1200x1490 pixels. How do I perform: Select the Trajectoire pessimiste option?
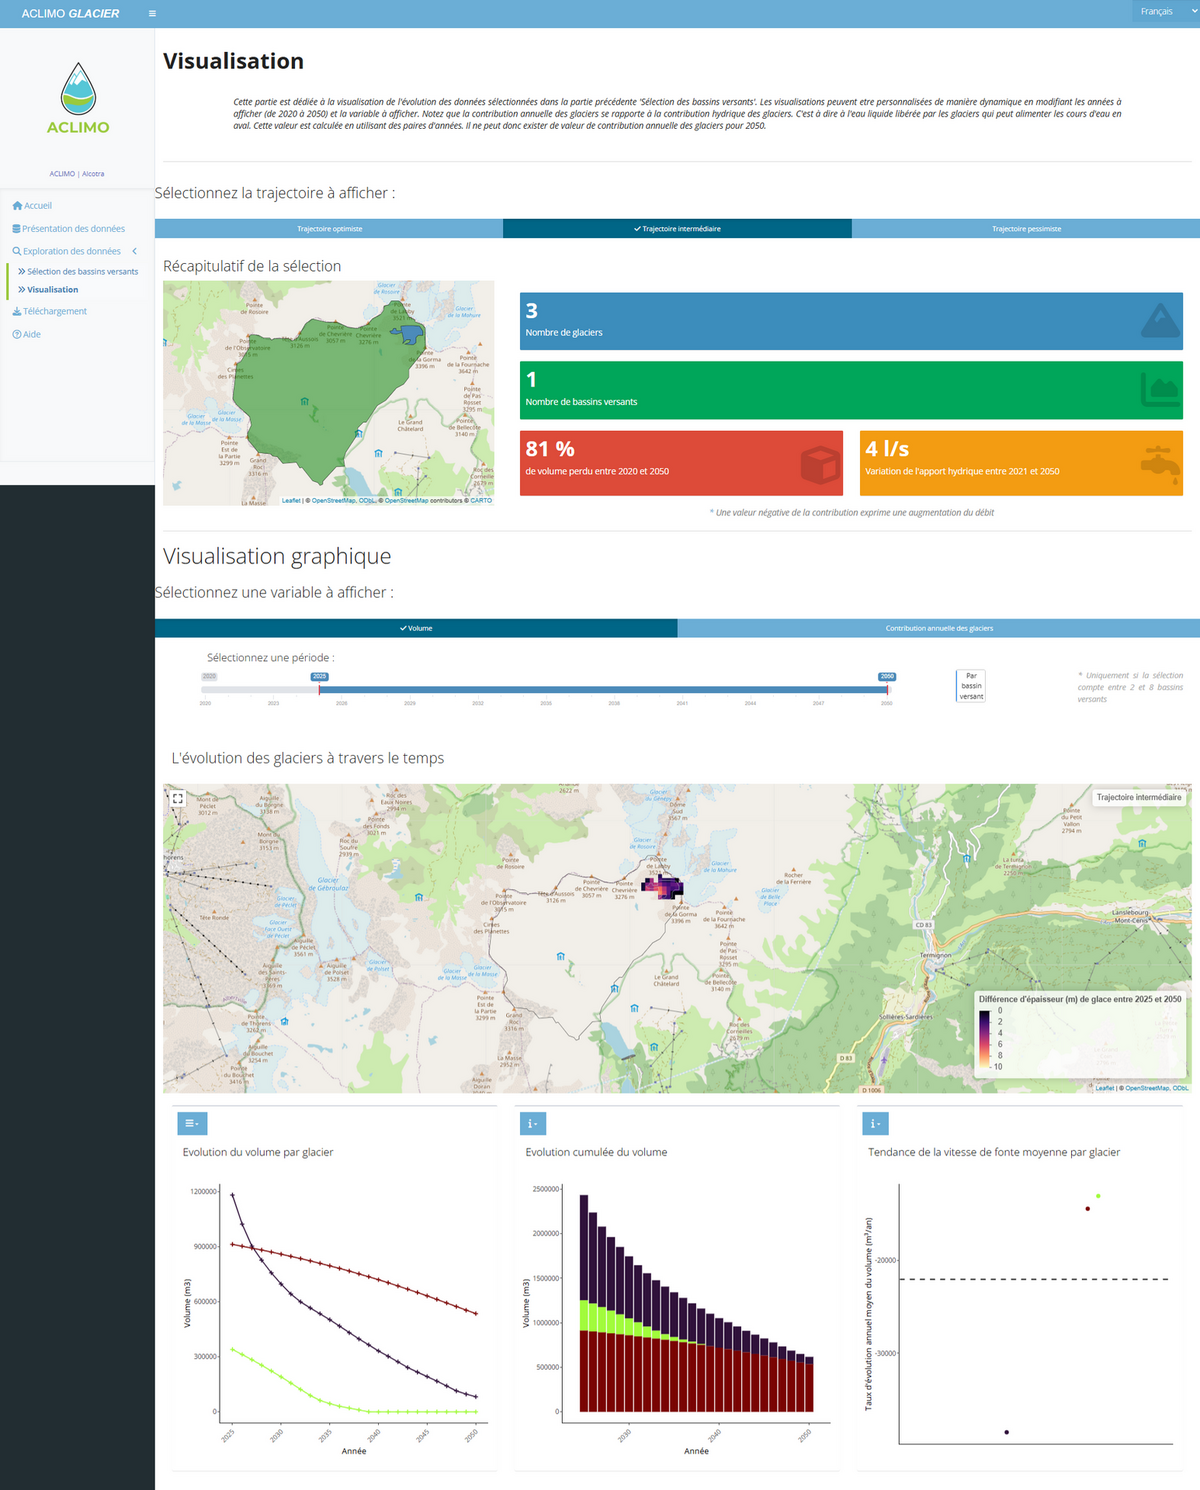[x=1026, y=229]
